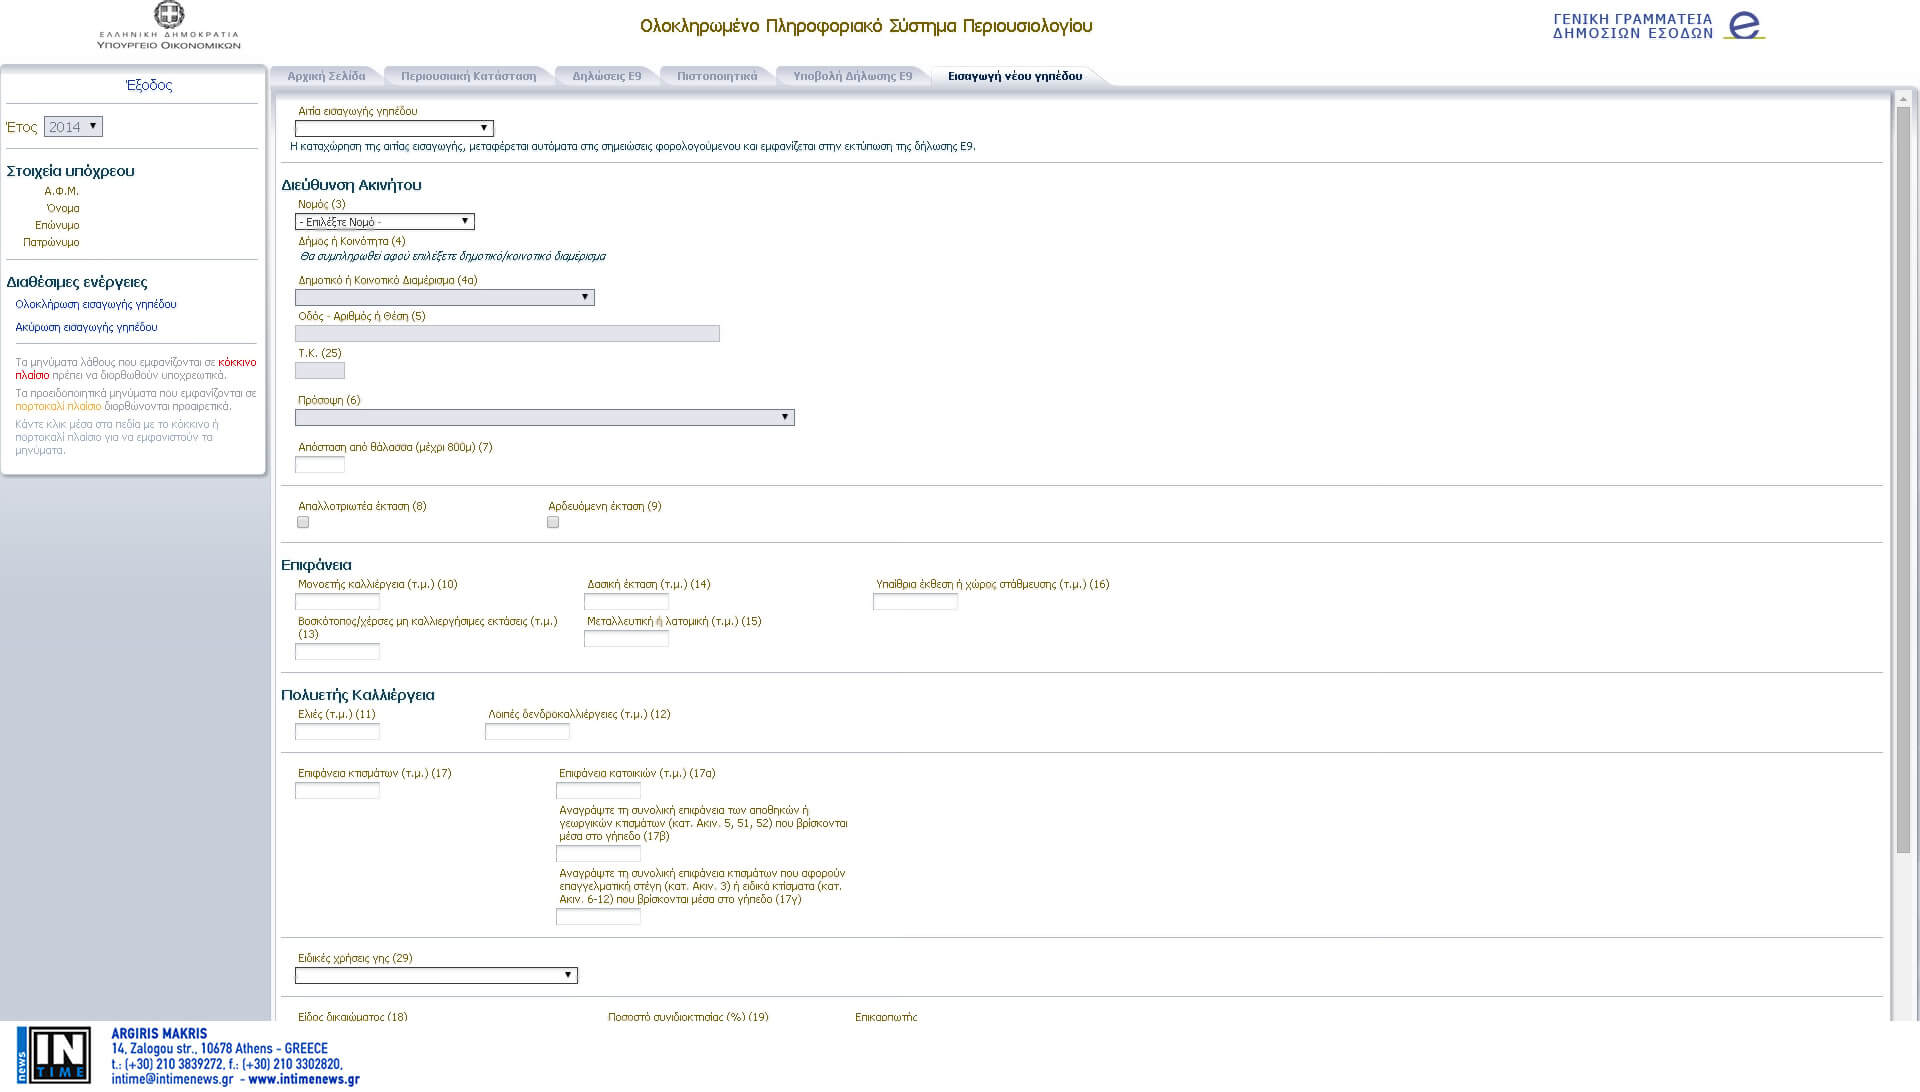Image resolution: width=1920 pixels, height=1092 pixels.
Task: Click the Μεταλλευτική ή λατομική (15) field
Action: tap(626, 639)
